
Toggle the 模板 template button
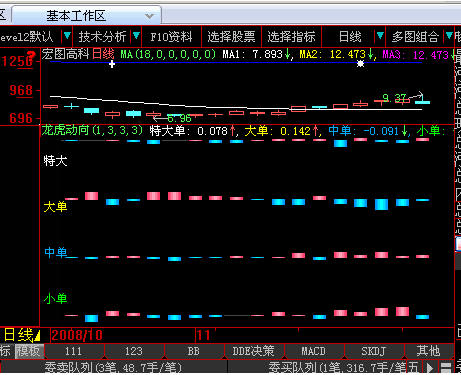29,351
